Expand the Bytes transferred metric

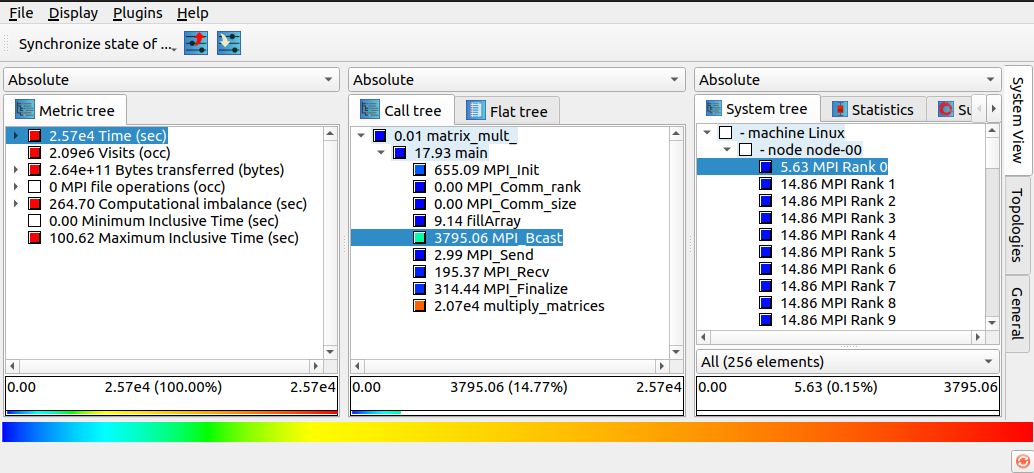[x=16, y=170]
